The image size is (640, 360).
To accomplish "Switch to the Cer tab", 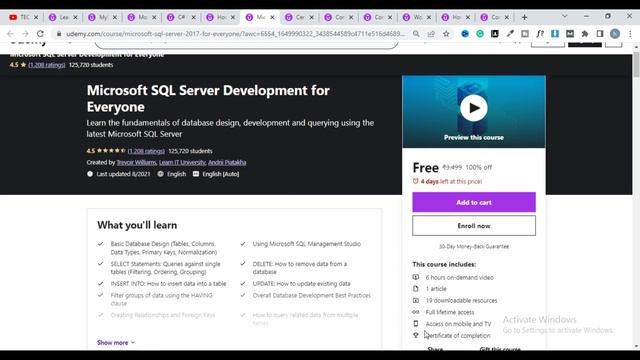I will pyautogui.click(x=299, y=17).
